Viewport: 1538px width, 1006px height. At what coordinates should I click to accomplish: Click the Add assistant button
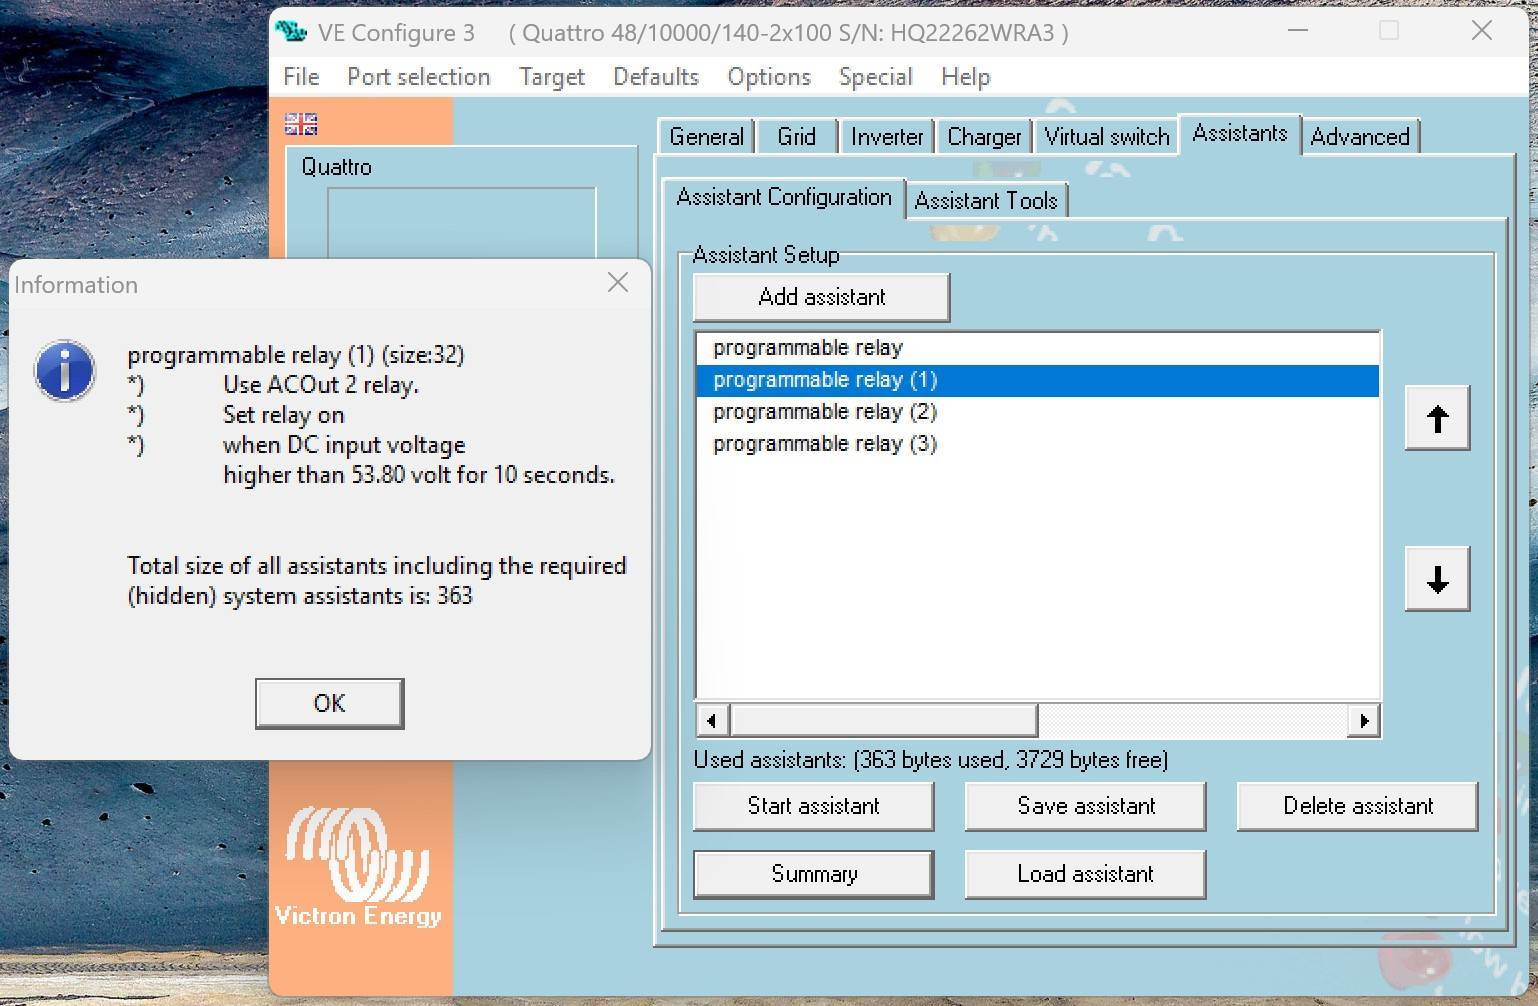(x=821, y=297)
